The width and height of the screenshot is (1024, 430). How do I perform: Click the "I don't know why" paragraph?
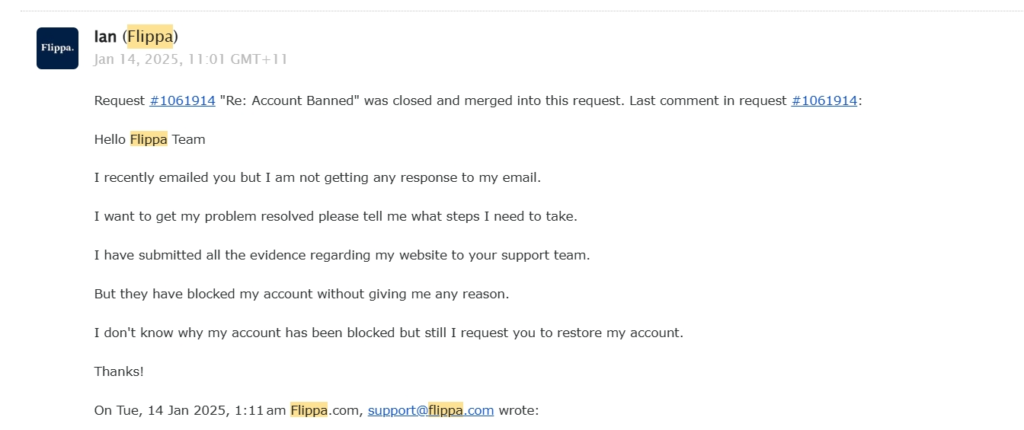point(388,332)
